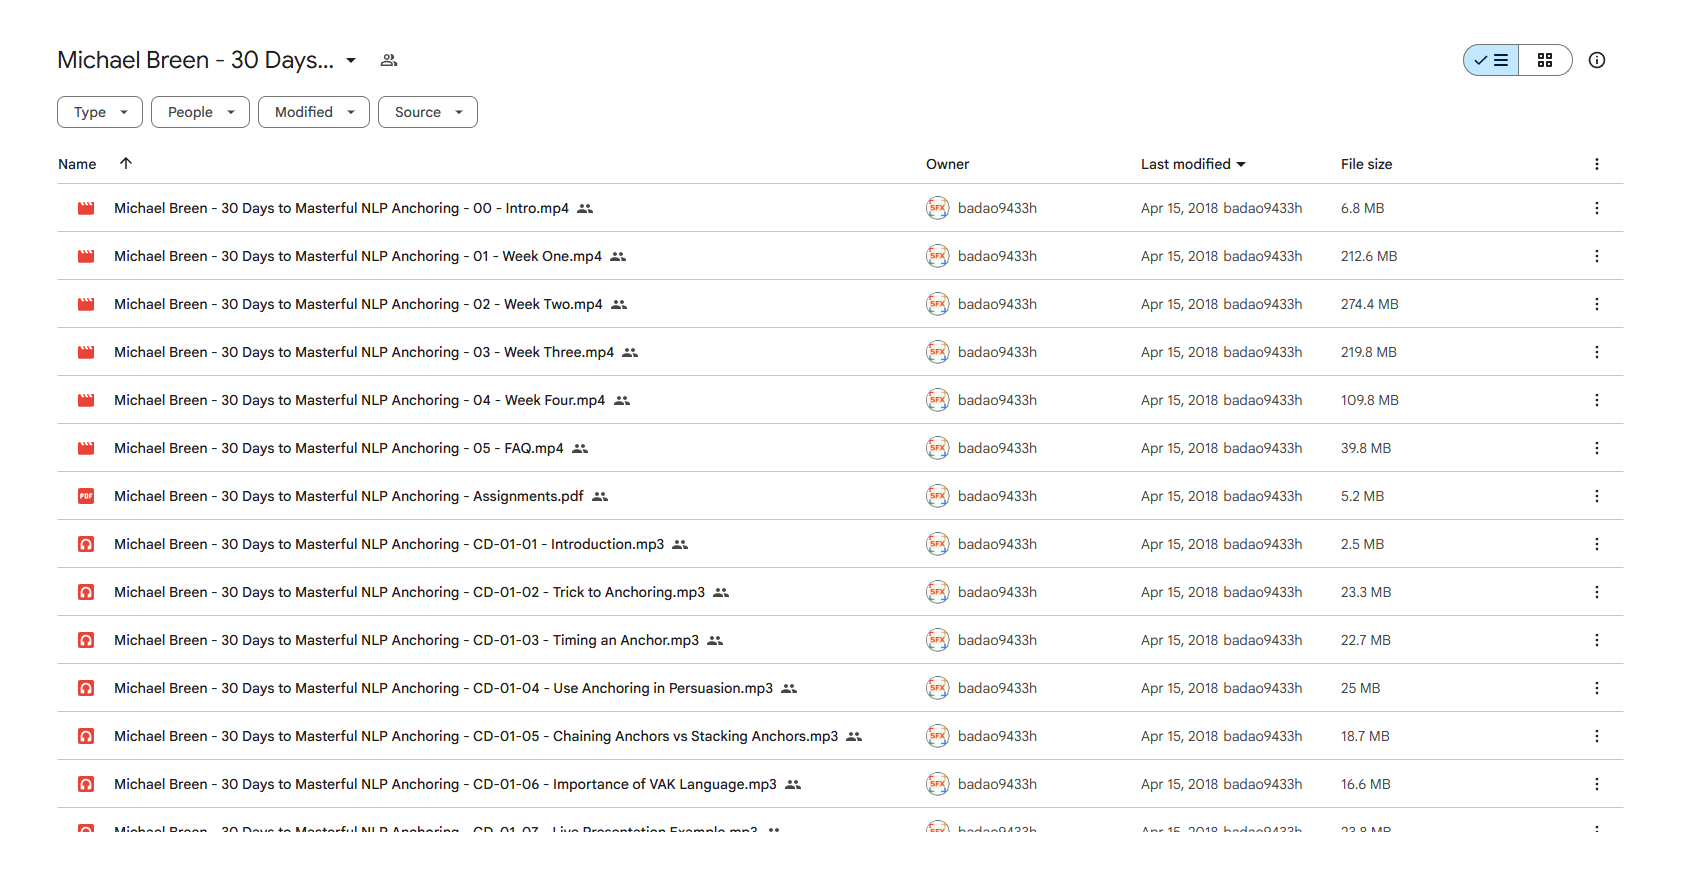Viewport: 1682px width, 880px height.
Task: Open CD-01-01 - Introduction.mp3
Action: coord(389,544)
